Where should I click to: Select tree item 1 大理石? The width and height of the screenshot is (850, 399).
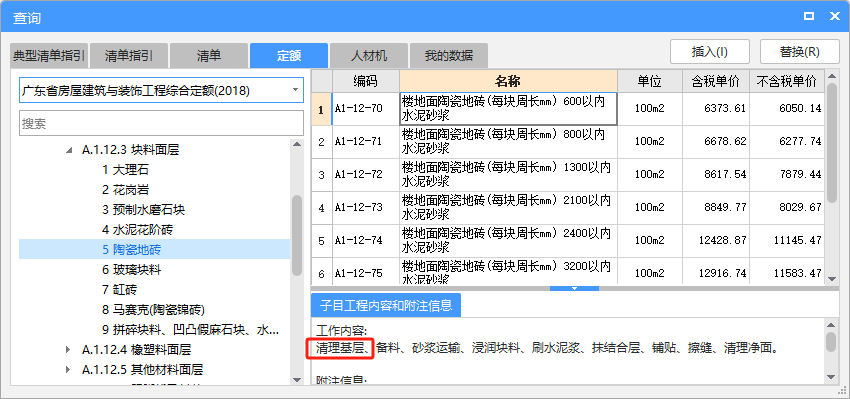click(x=125, y=170)
